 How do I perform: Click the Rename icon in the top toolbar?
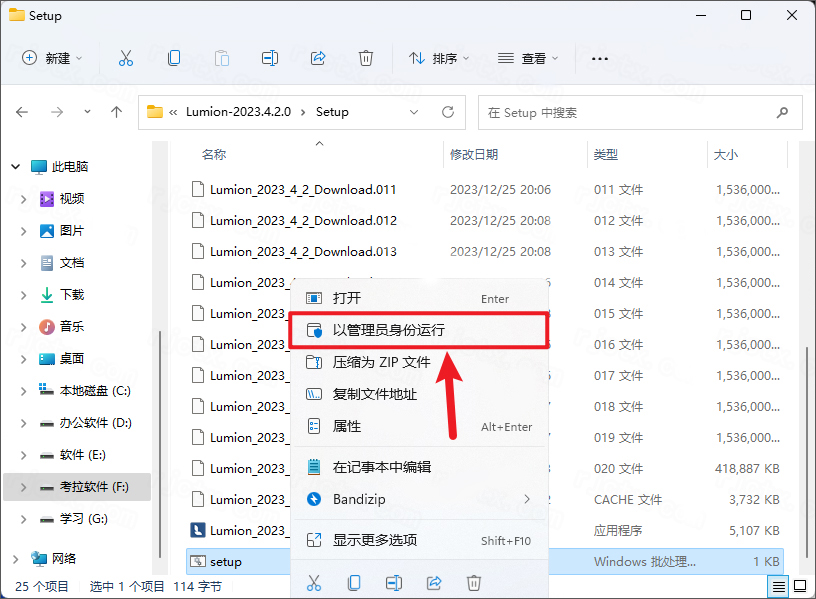pos(270,58)
